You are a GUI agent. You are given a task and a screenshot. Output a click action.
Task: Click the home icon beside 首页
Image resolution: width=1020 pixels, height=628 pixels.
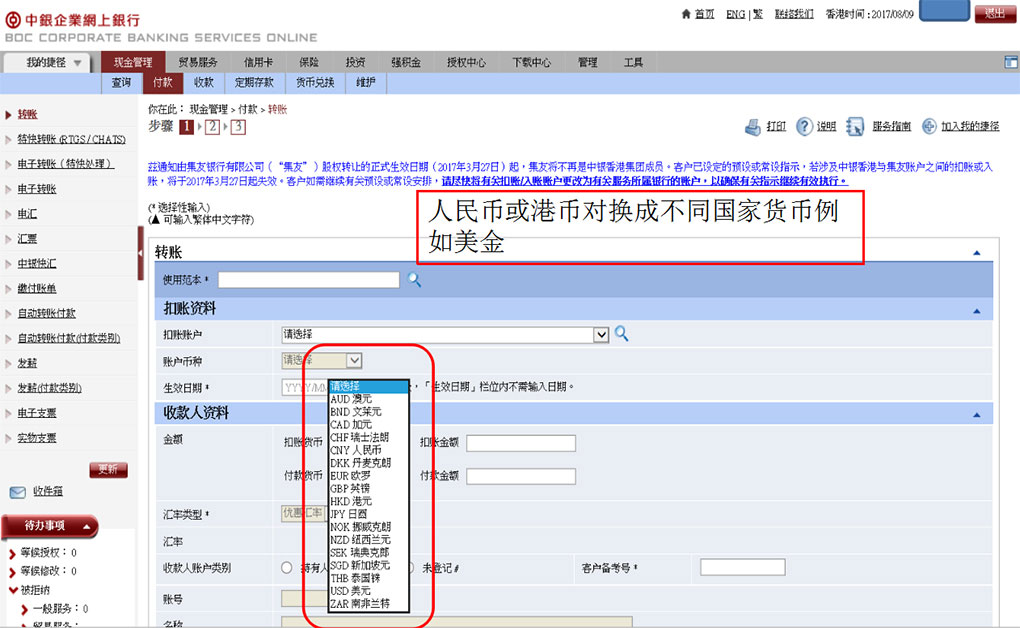click(685, 14)
